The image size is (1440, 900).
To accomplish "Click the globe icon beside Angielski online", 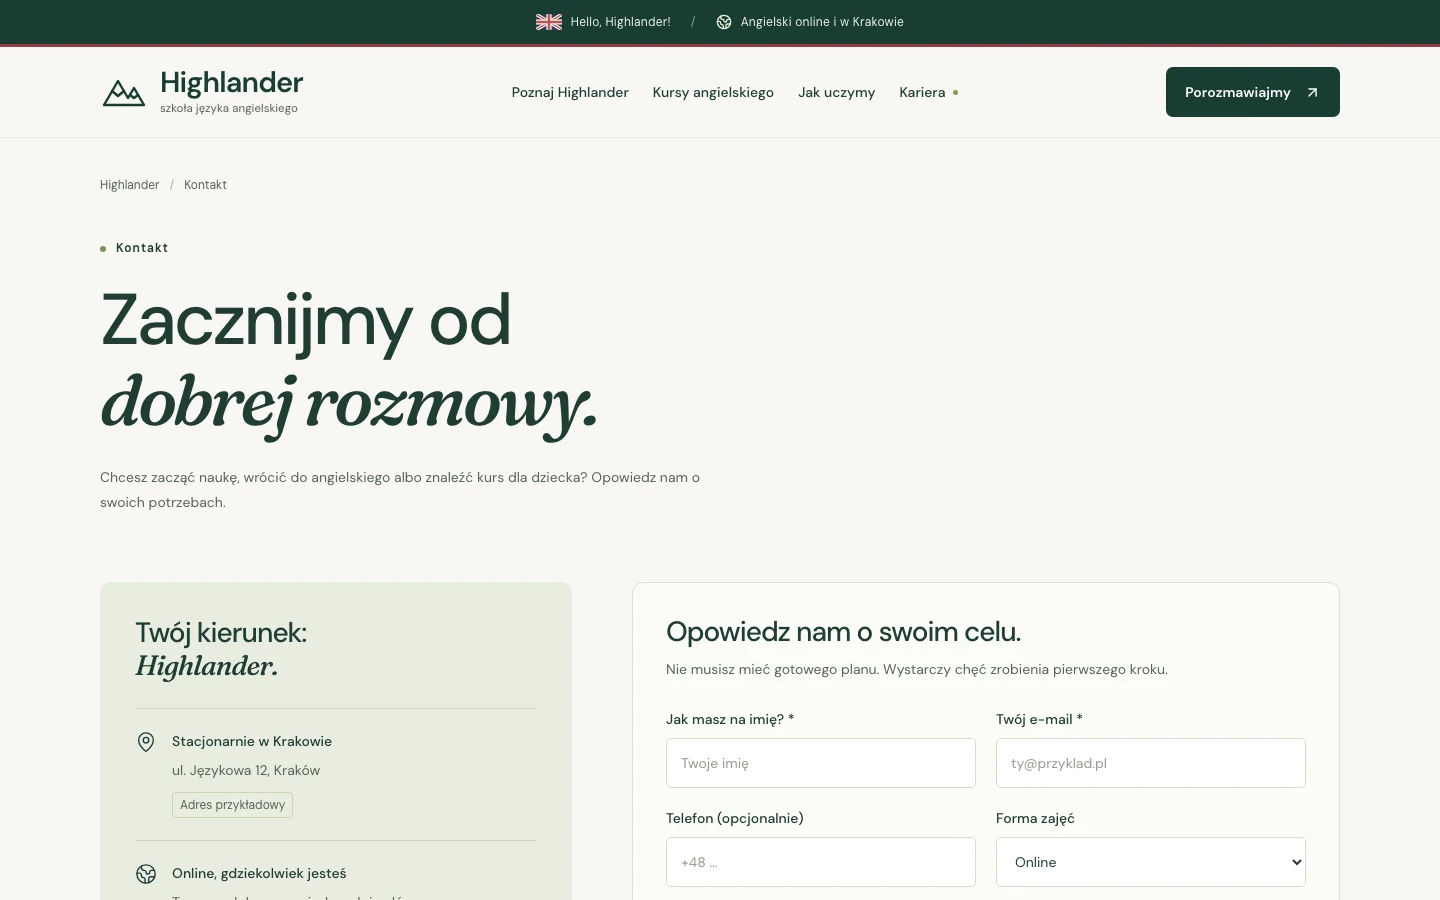I will [x=724, y=22].
